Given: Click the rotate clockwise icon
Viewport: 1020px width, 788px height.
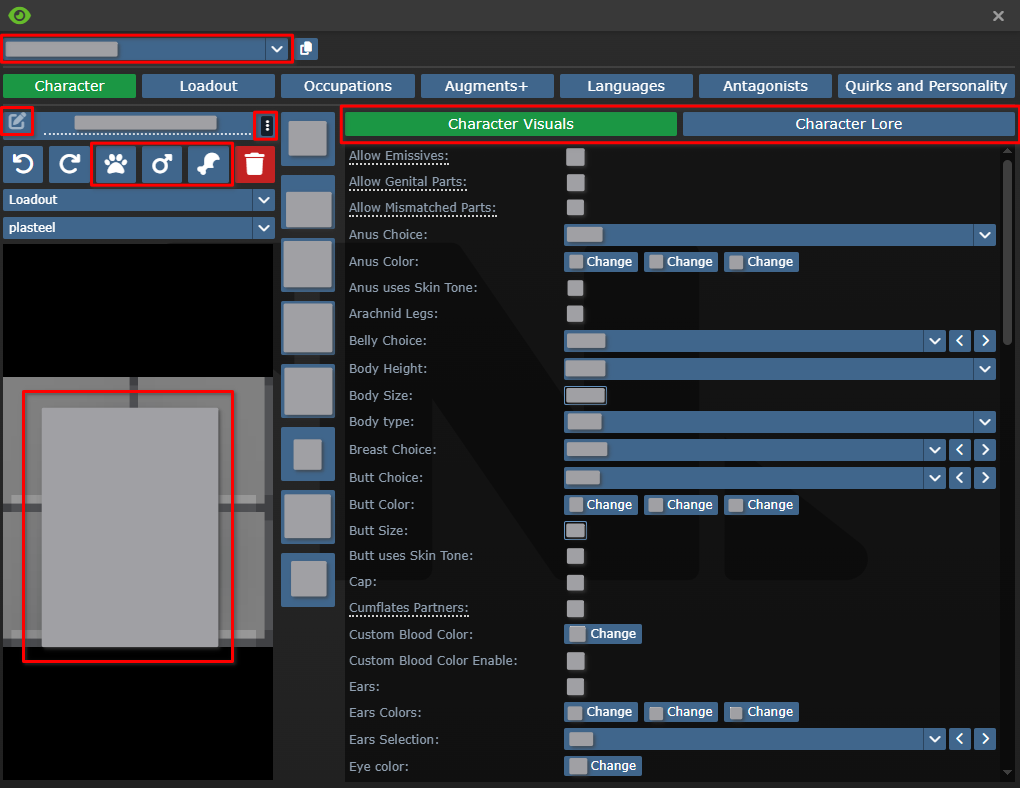Looking at the screenshot, I should (x=69, y=164).
